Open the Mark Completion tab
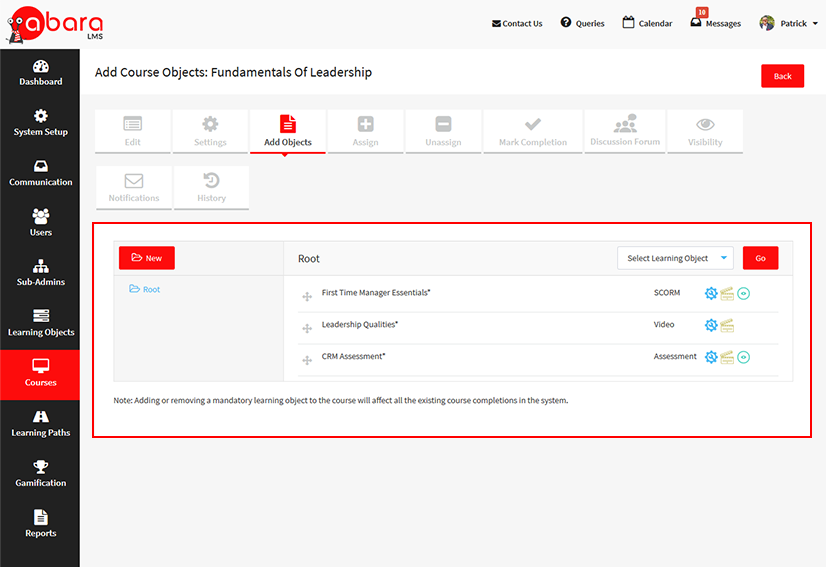The height and width of the screenshot is (567, 826). [x=533, y=131]
